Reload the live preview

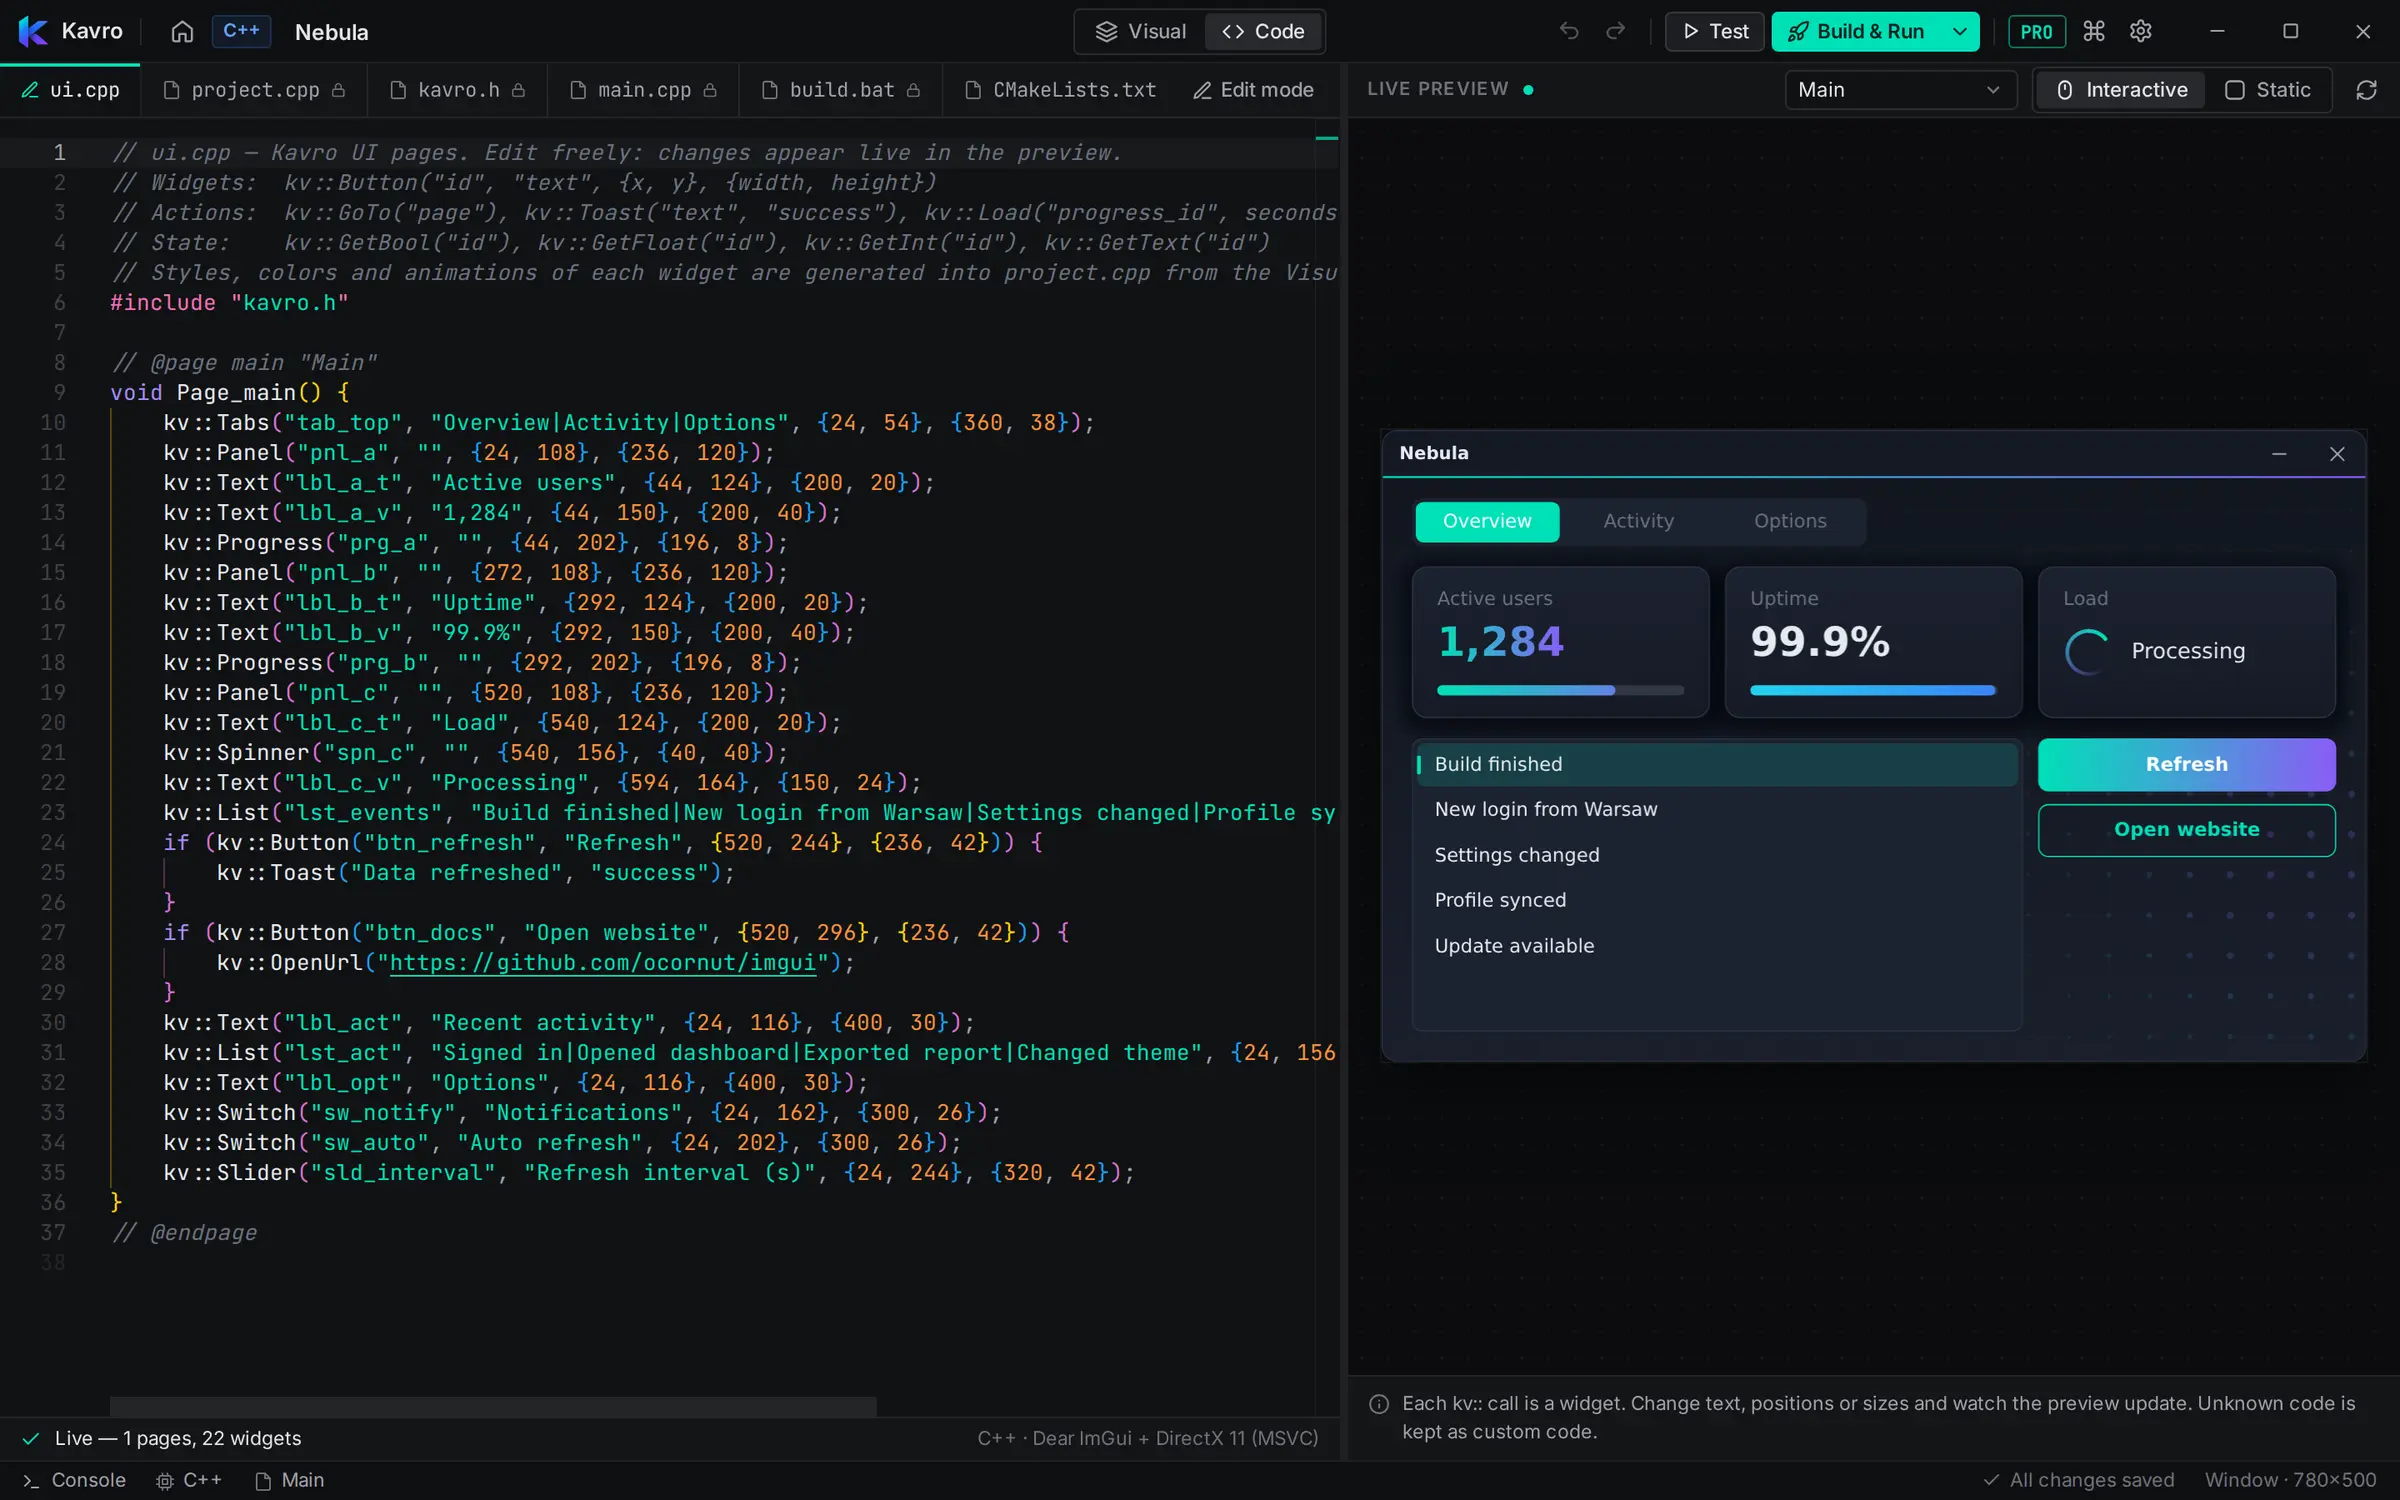click(2366, 90)
